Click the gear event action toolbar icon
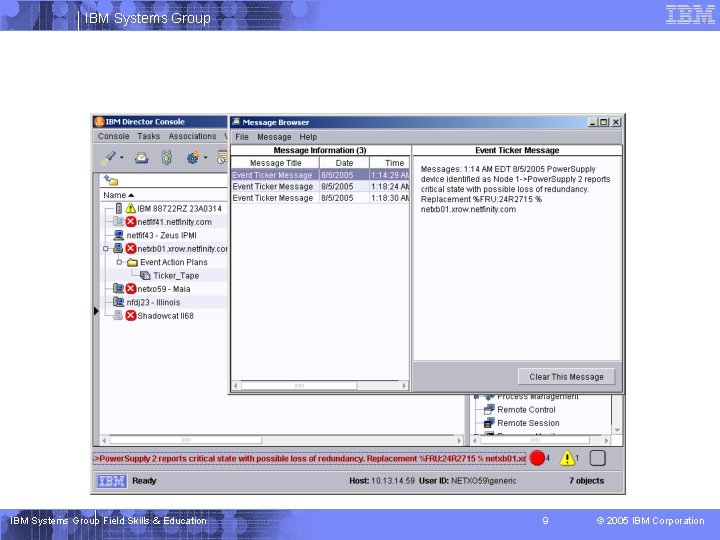720x540 pixels. coord(192,158)
